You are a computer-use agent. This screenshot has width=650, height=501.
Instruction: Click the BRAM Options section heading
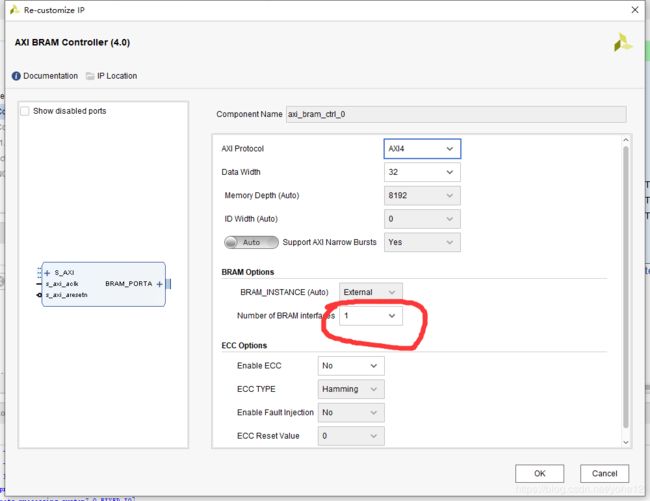[x=248, y=272]
